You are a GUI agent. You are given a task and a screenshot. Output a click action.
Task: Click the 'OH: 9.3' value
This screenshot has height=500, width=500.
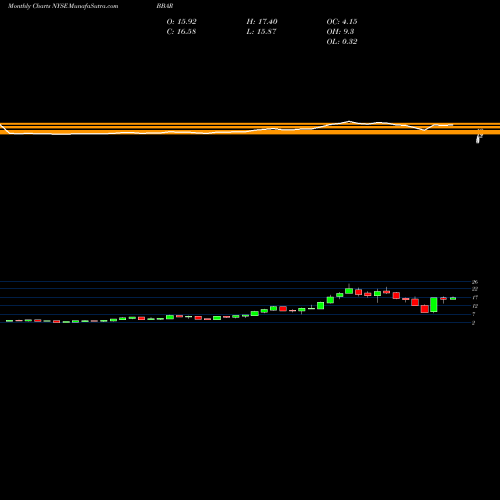tap(340, 32)
